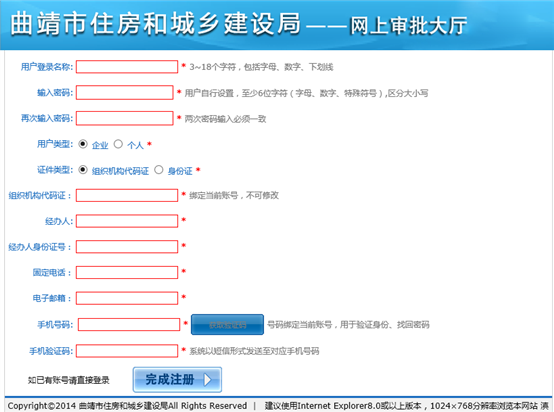Submit with the 完成注册 button
Image resolution: width=554 pixels, height=412 pixels.
pos(177,380)
